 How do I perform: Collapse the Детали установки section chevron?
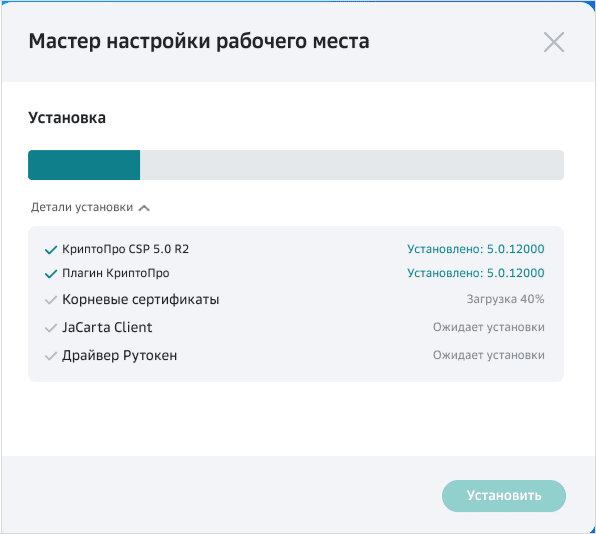click(144, 208)
